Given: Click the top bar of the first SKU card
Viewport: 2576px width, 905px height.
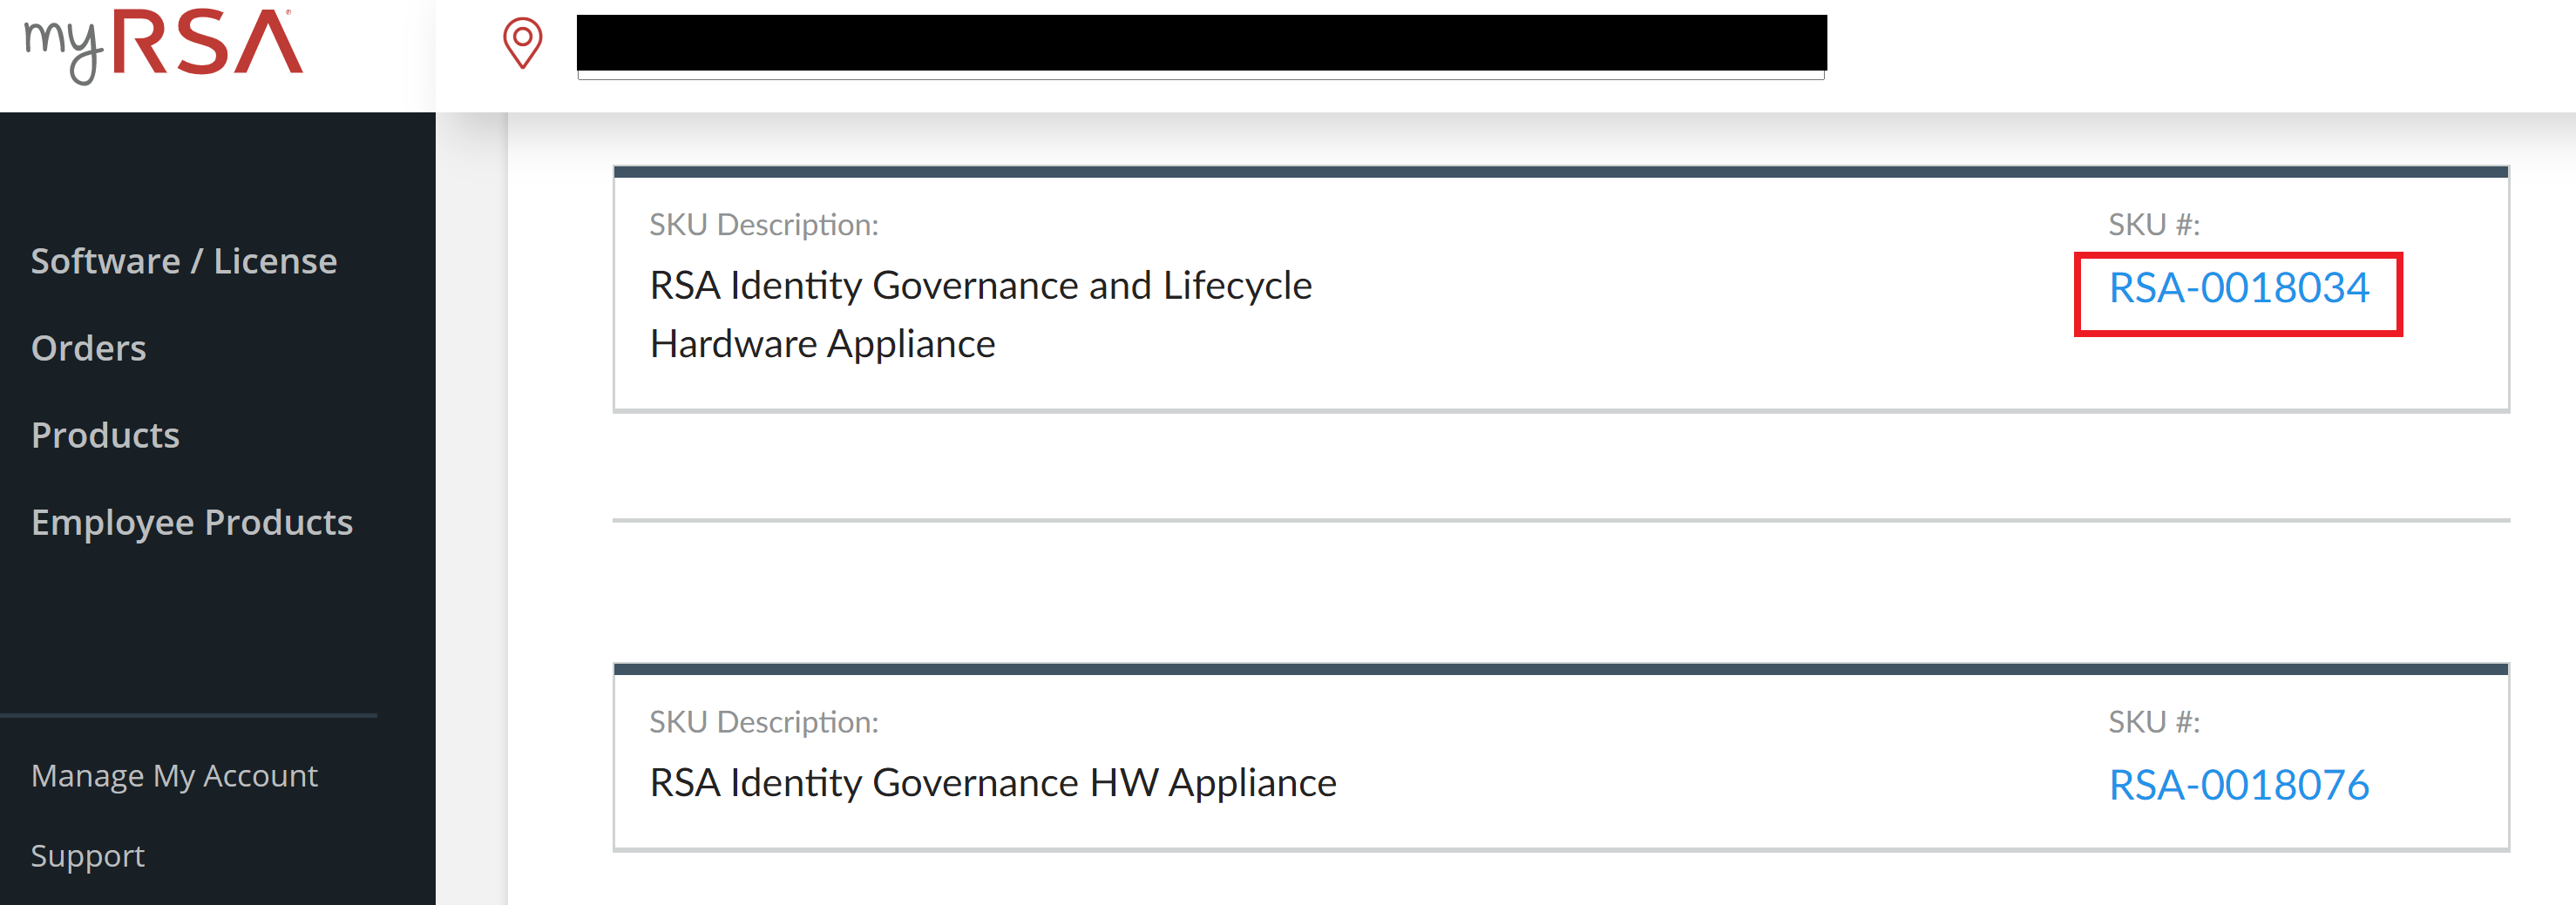Looking at the screenshot, I should pyautogui.click(x=1562, y=172).
